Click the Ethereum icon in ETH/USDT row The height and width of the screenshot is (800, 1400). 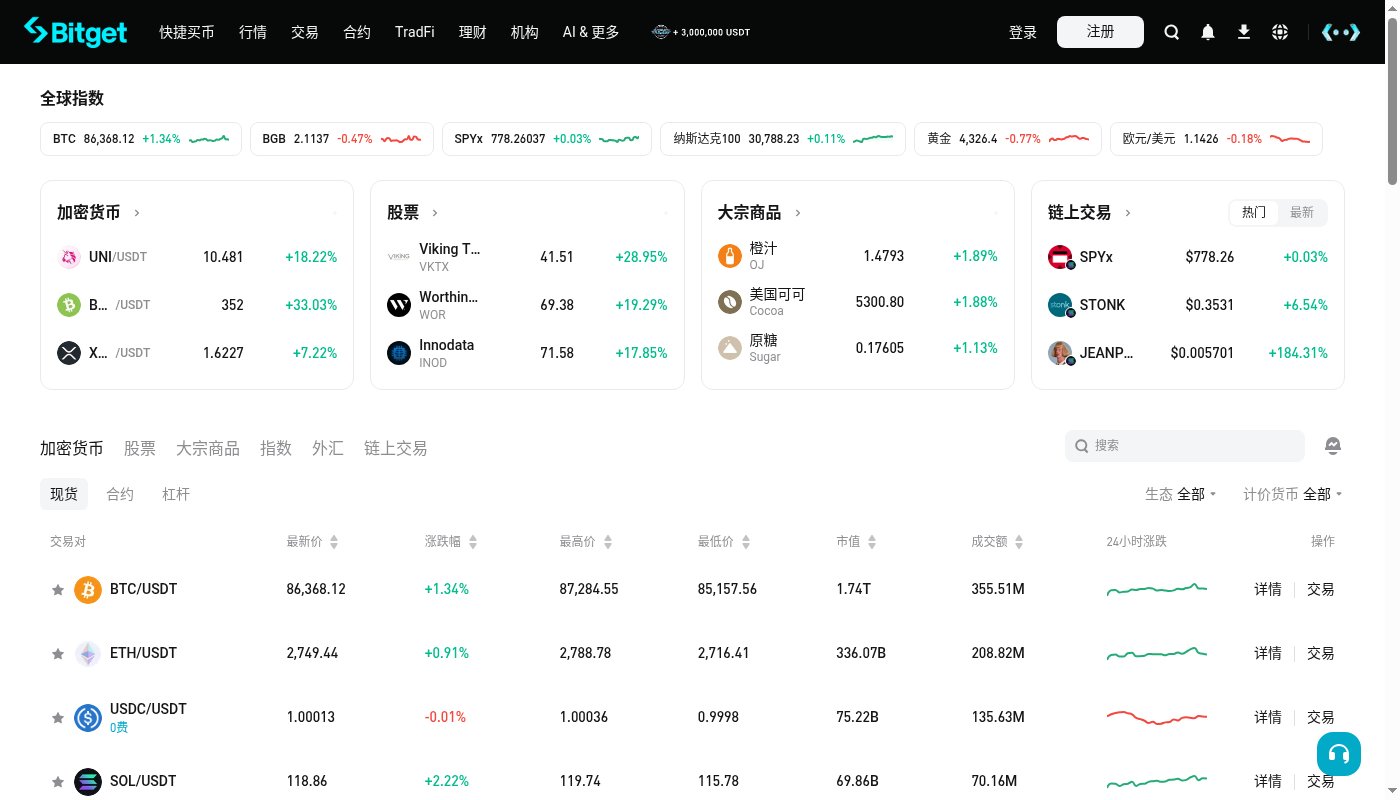pyautogui.click(x=88, y=653)
